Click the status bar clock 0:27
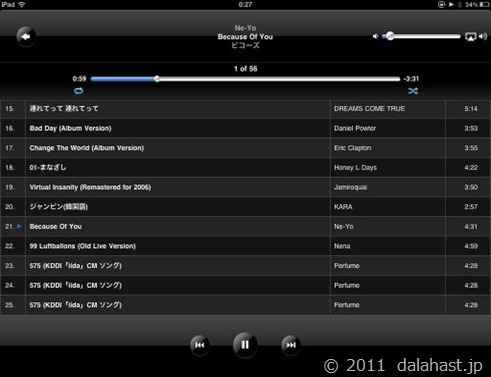Screen dimensions: 491x377 pos(245,4)
